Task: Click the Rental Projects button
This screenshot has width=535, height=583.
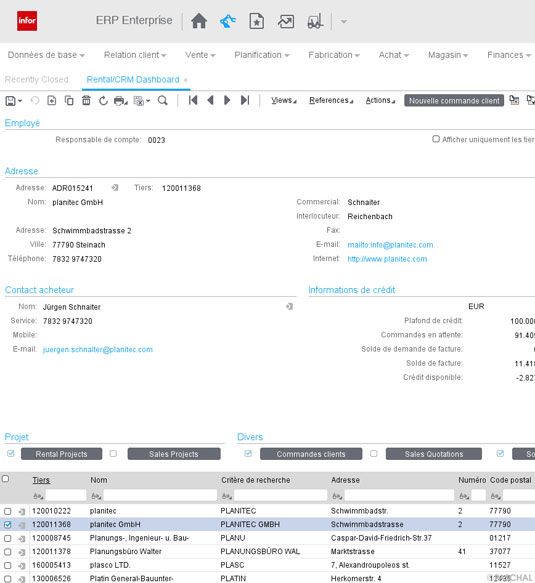Action: coord(61,454)
